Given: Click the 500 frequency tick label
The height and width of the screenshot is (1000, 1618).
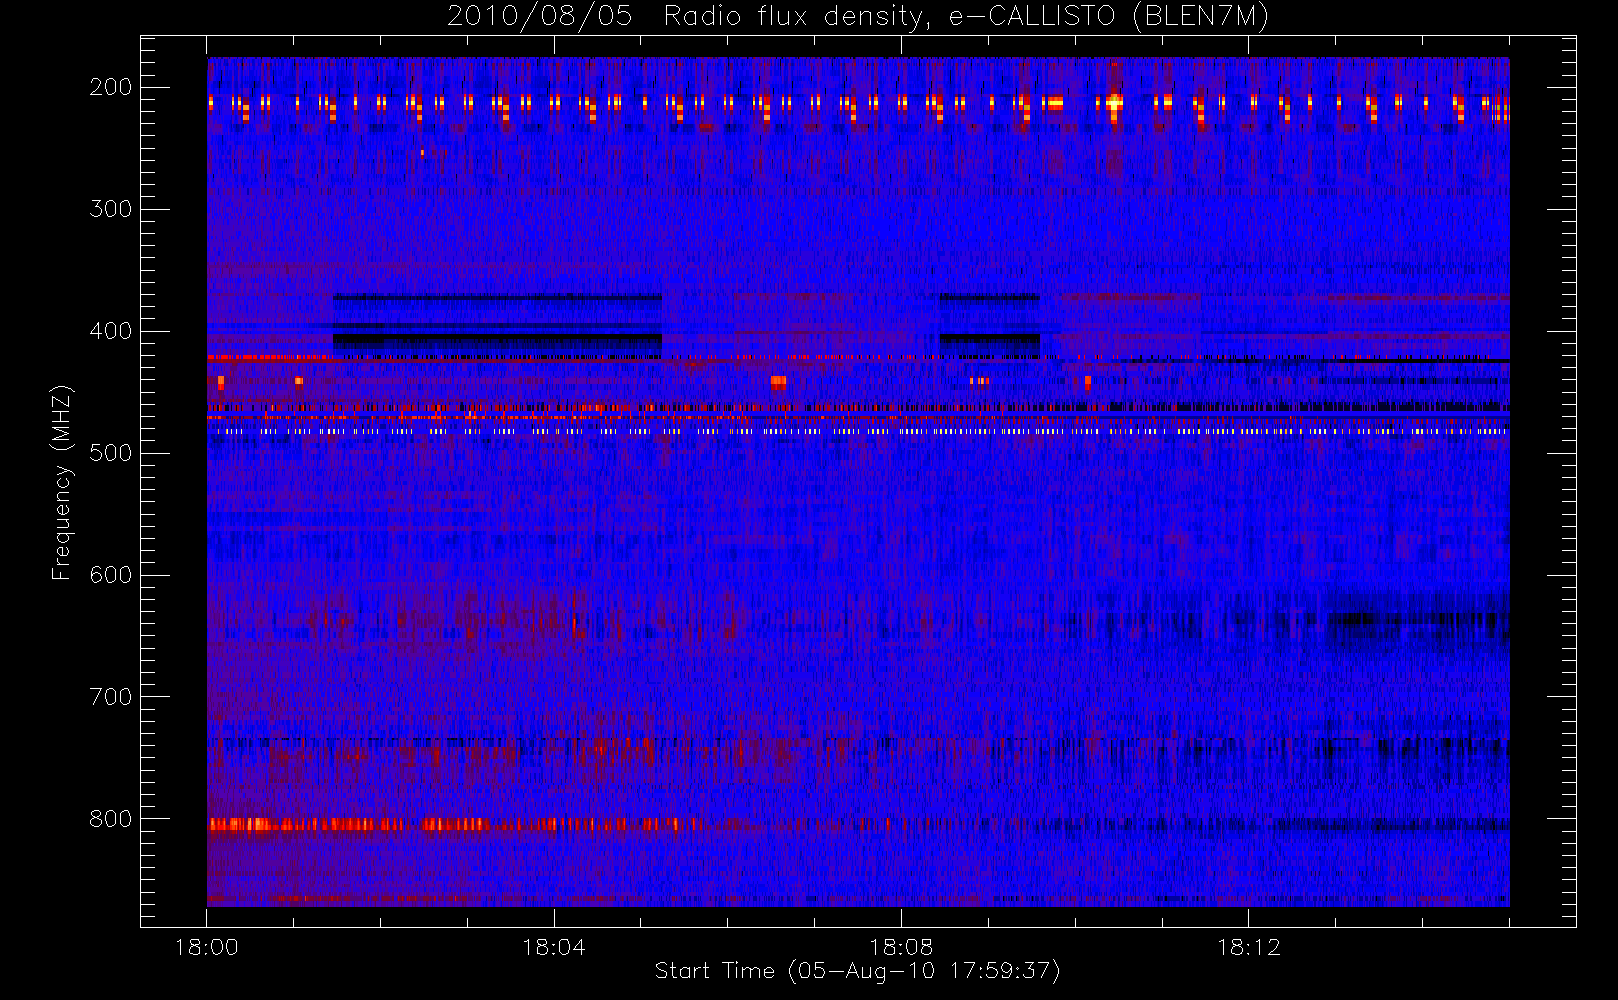Looking at the screenshot, I should [111, 453].
